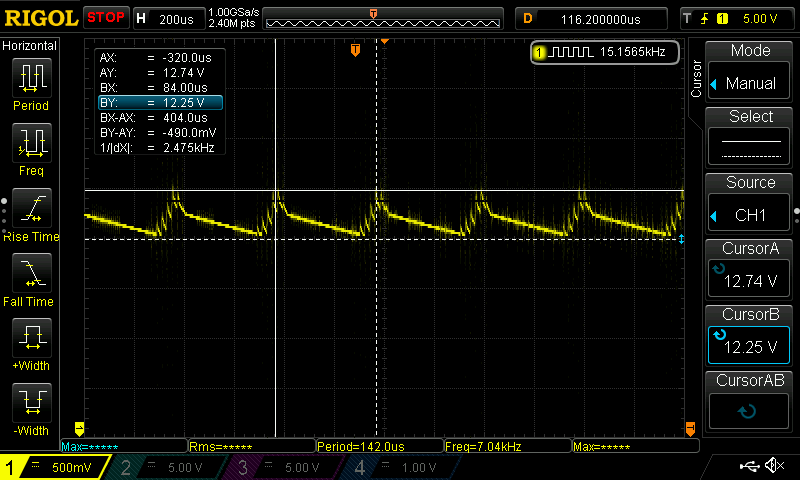Click the blue cursor B level arrow at right edge
Image resolution: width=800 pixels, height=480 pixels.
(x=681, y=239)
